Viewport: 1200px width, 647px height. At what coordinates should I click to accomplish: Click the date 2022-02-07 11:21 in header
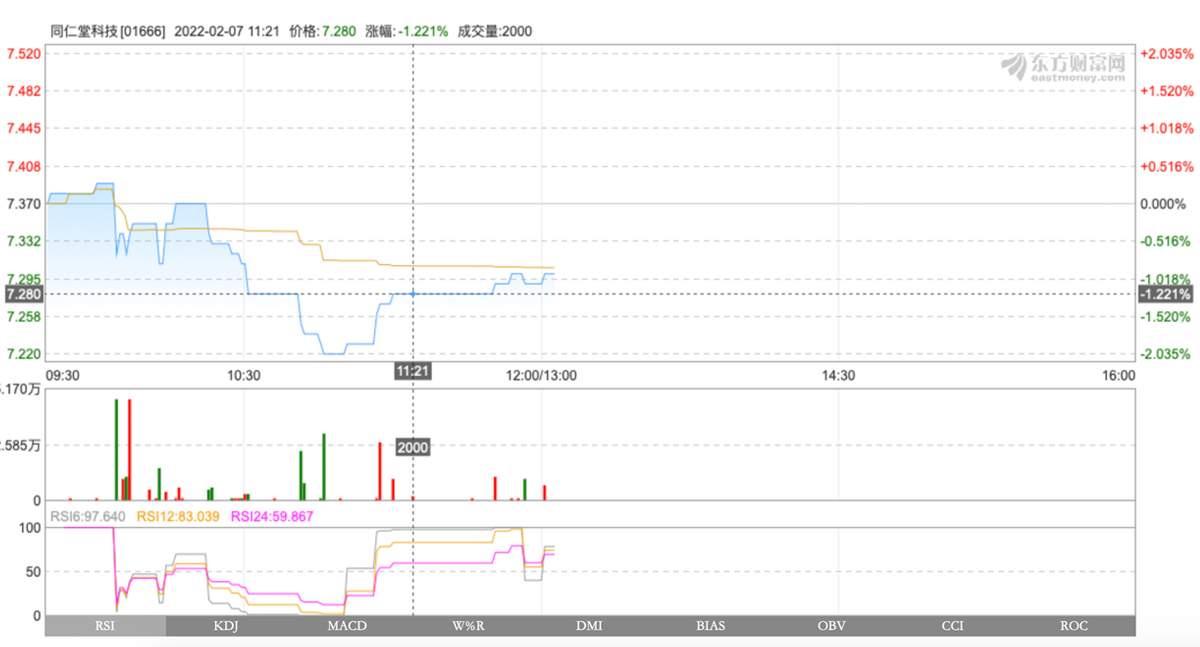pyautogui.click(x=228, y=31)
